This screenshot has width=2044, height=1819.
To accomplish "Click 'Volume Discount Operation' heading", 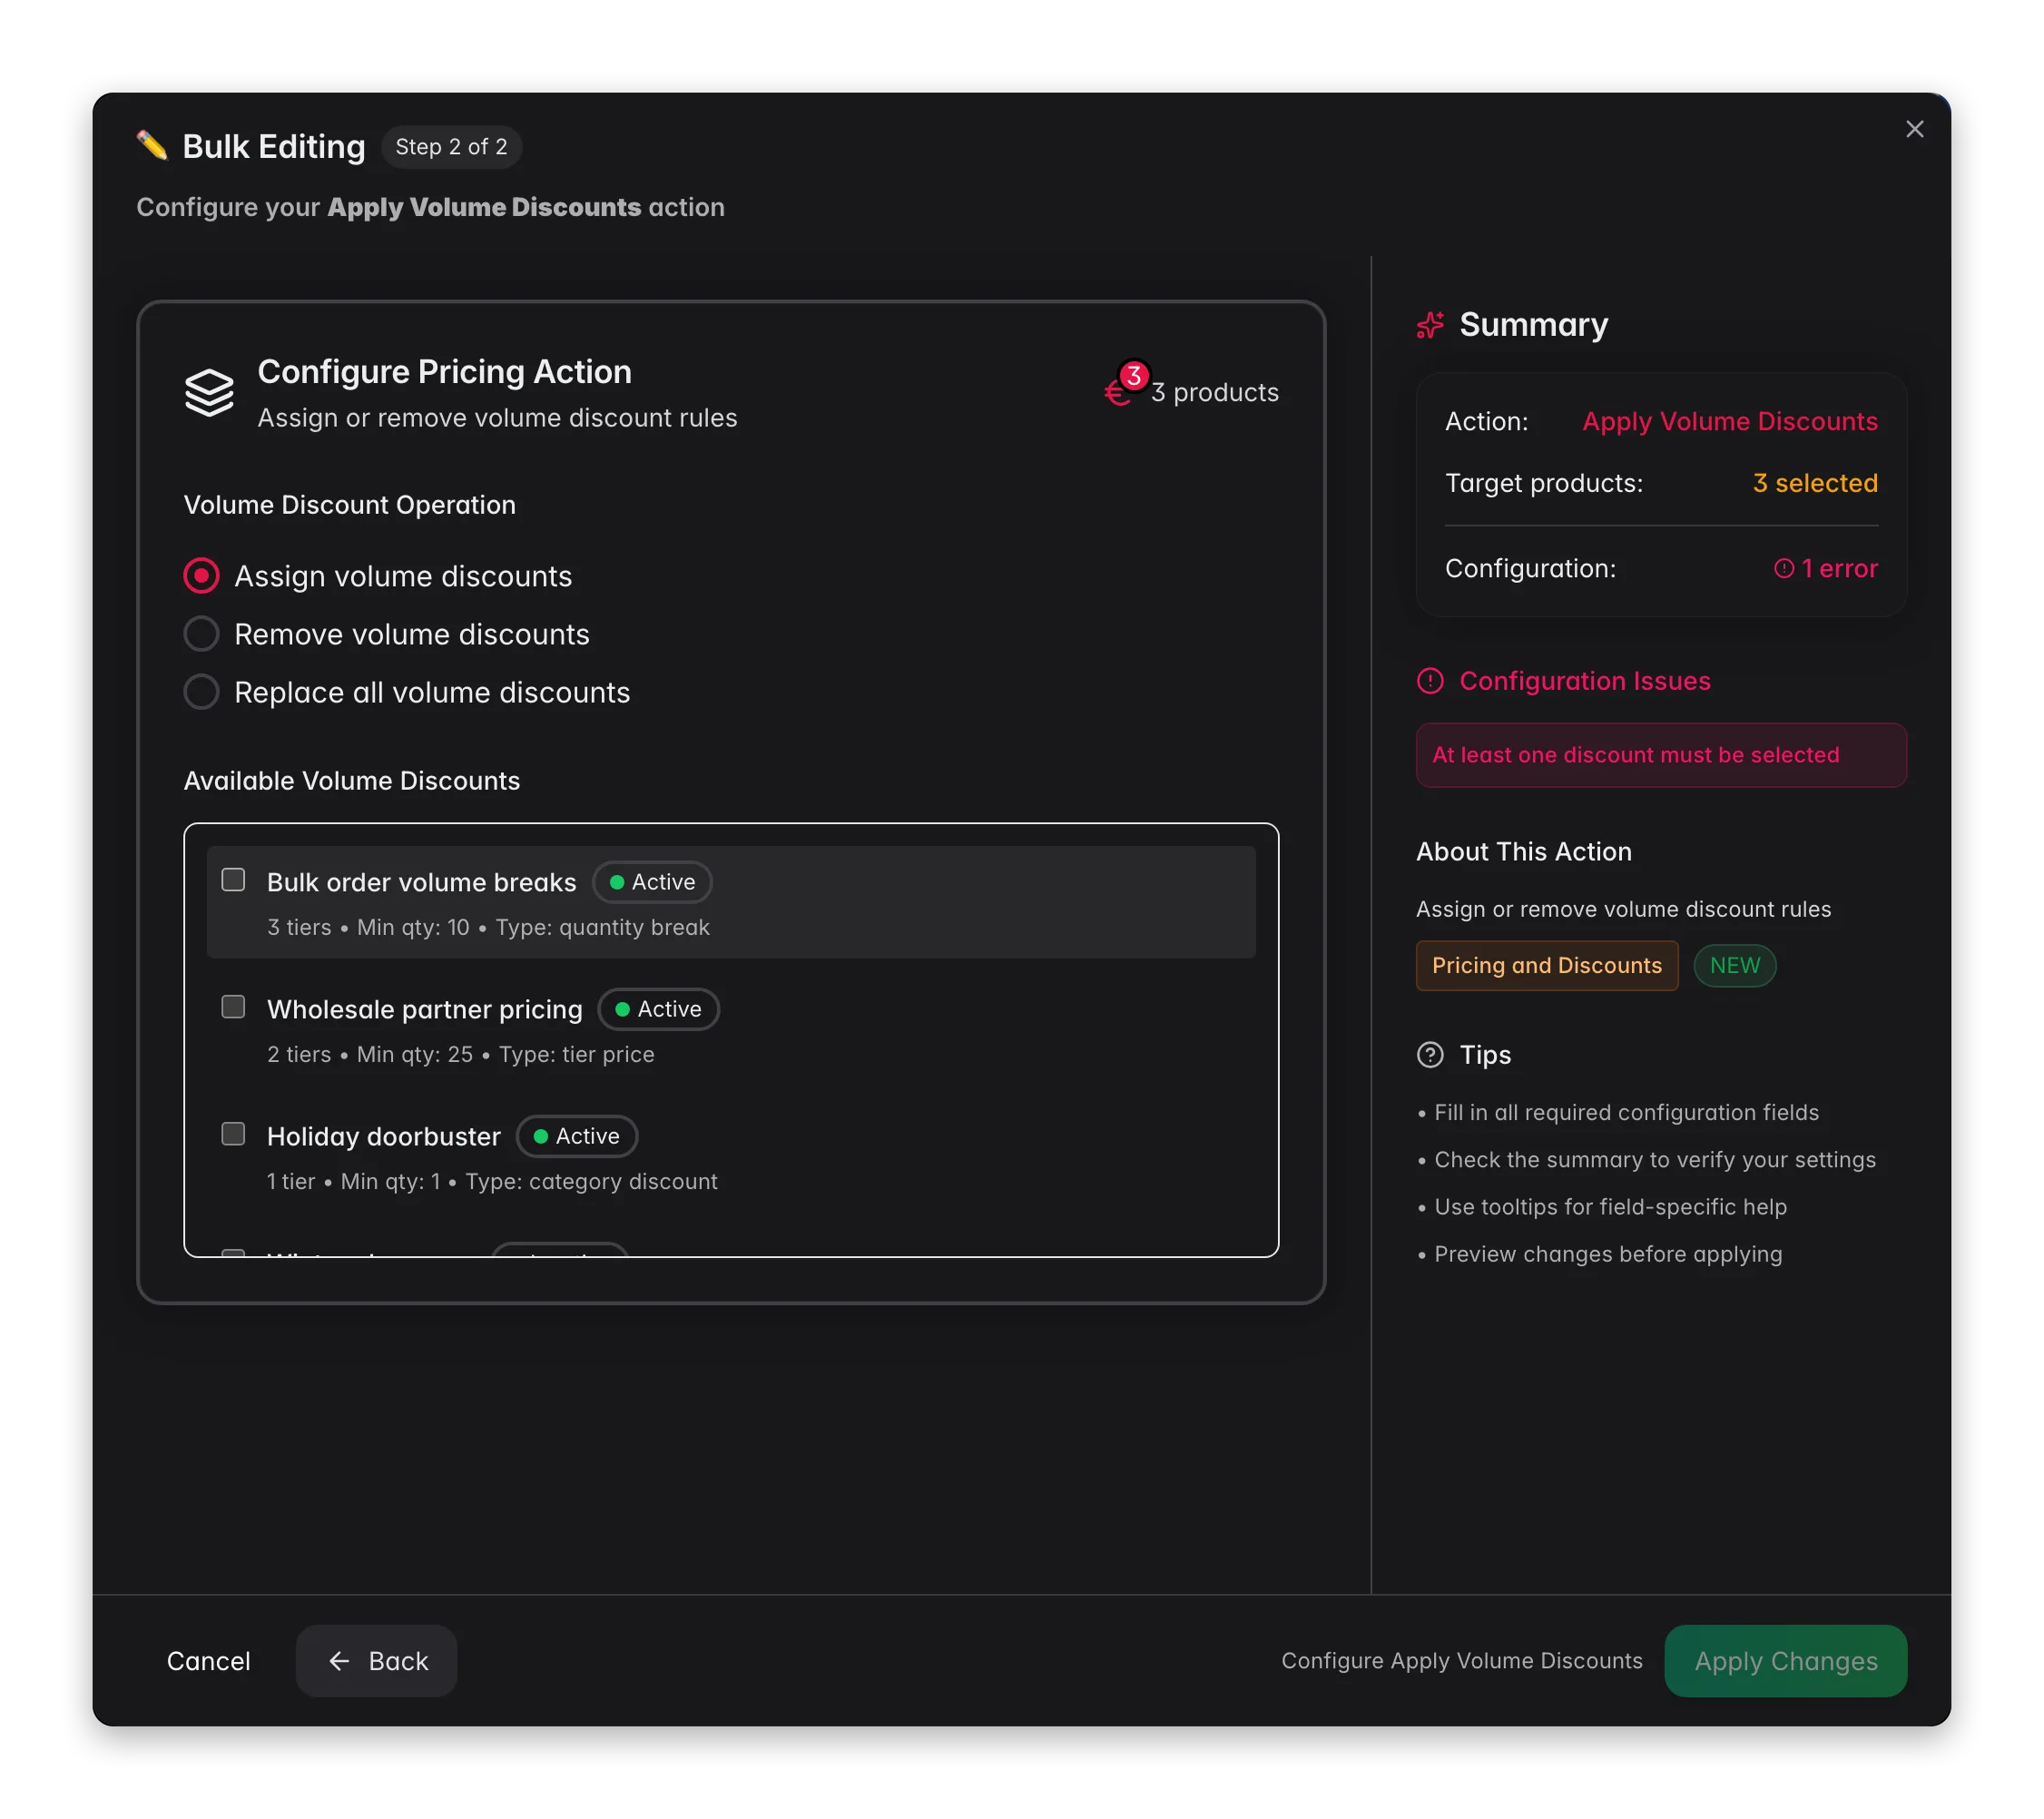I will pos(350,504).
